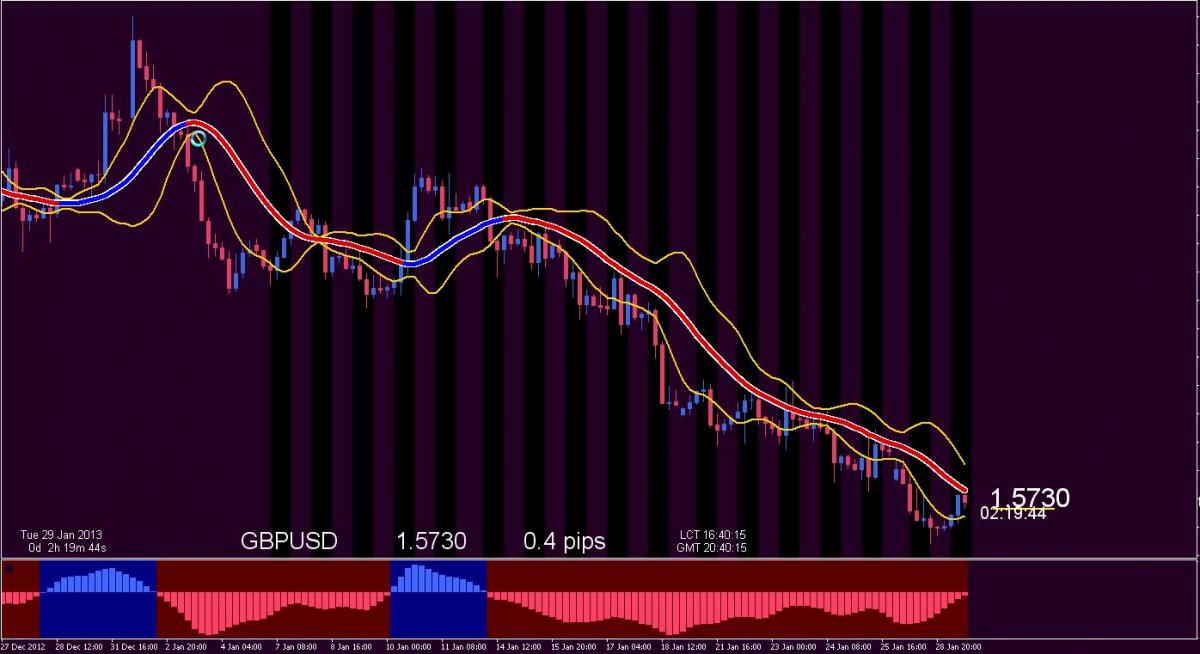Select the 31 Dec 16:00 time axis label
1200x654 pixels.
click(134, 647)
